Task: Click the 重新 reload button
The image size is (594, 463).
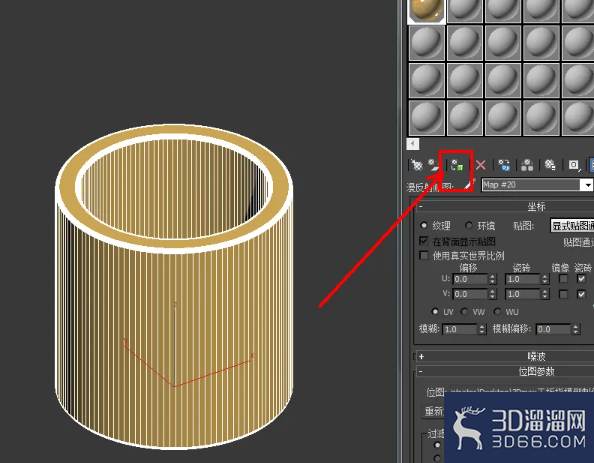Action: coord(433,411)
